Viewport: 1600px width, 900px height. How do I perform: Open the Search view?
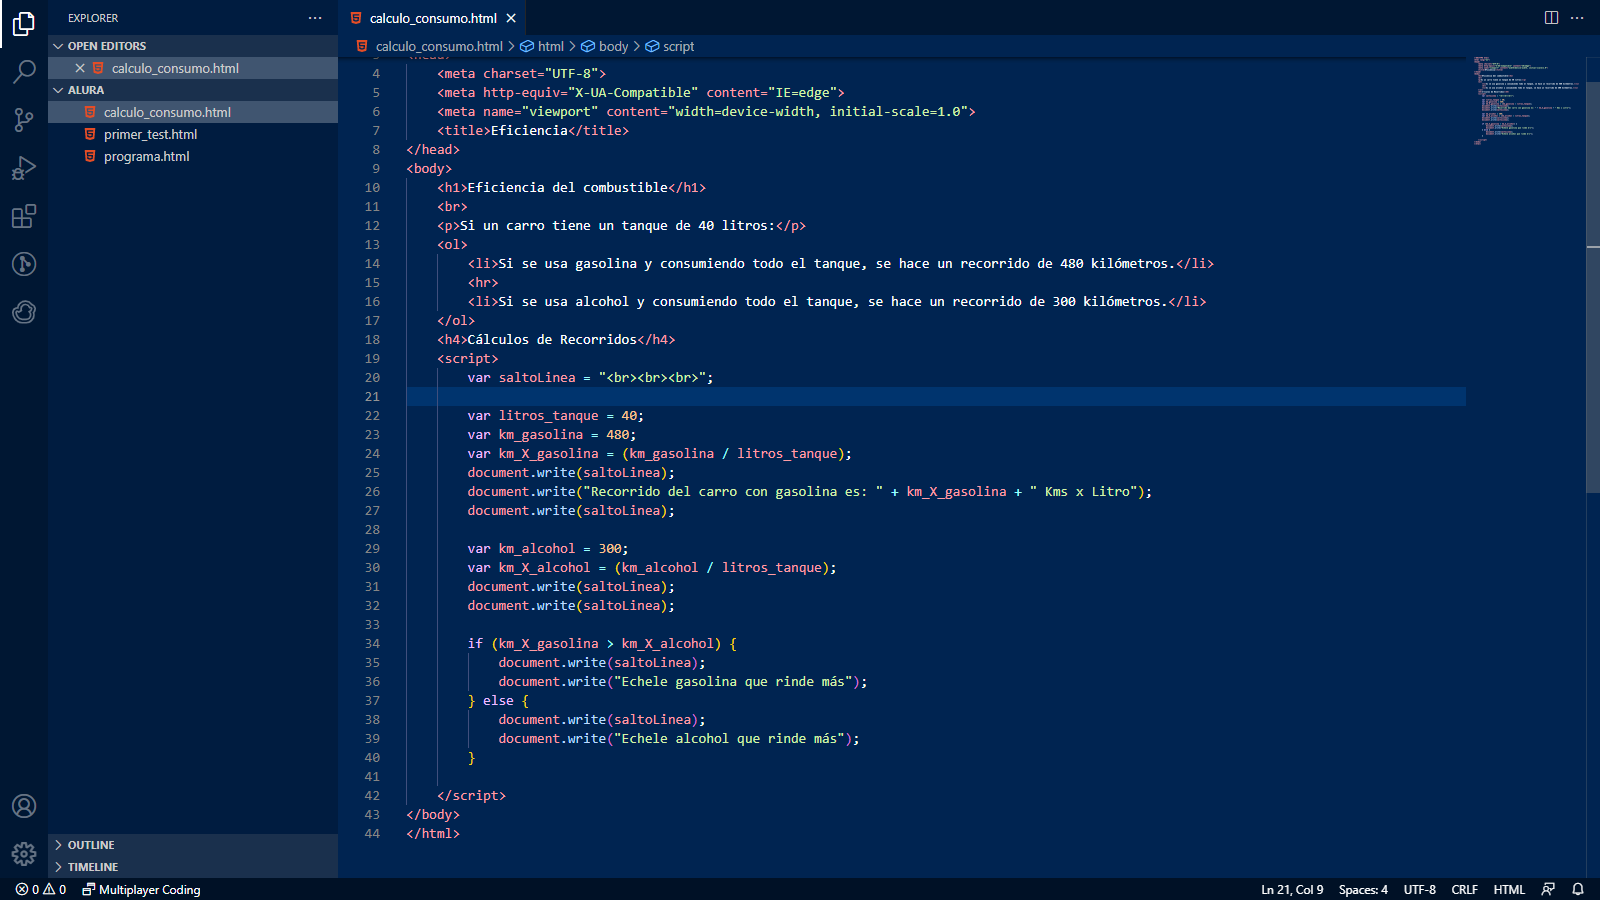[24, 72]
